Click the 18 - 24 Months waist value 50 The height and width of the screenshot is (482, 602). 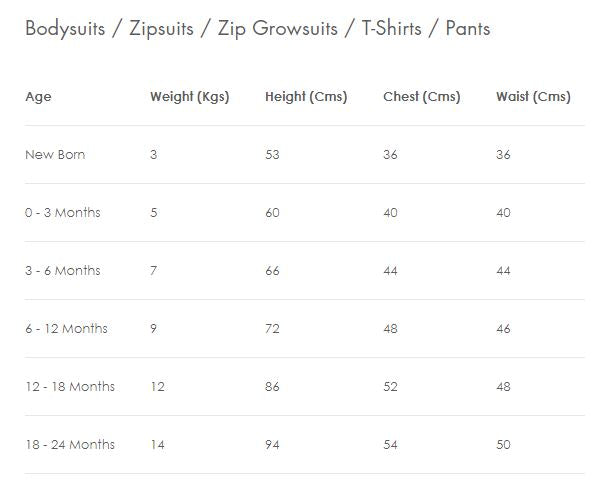point(504,445)
